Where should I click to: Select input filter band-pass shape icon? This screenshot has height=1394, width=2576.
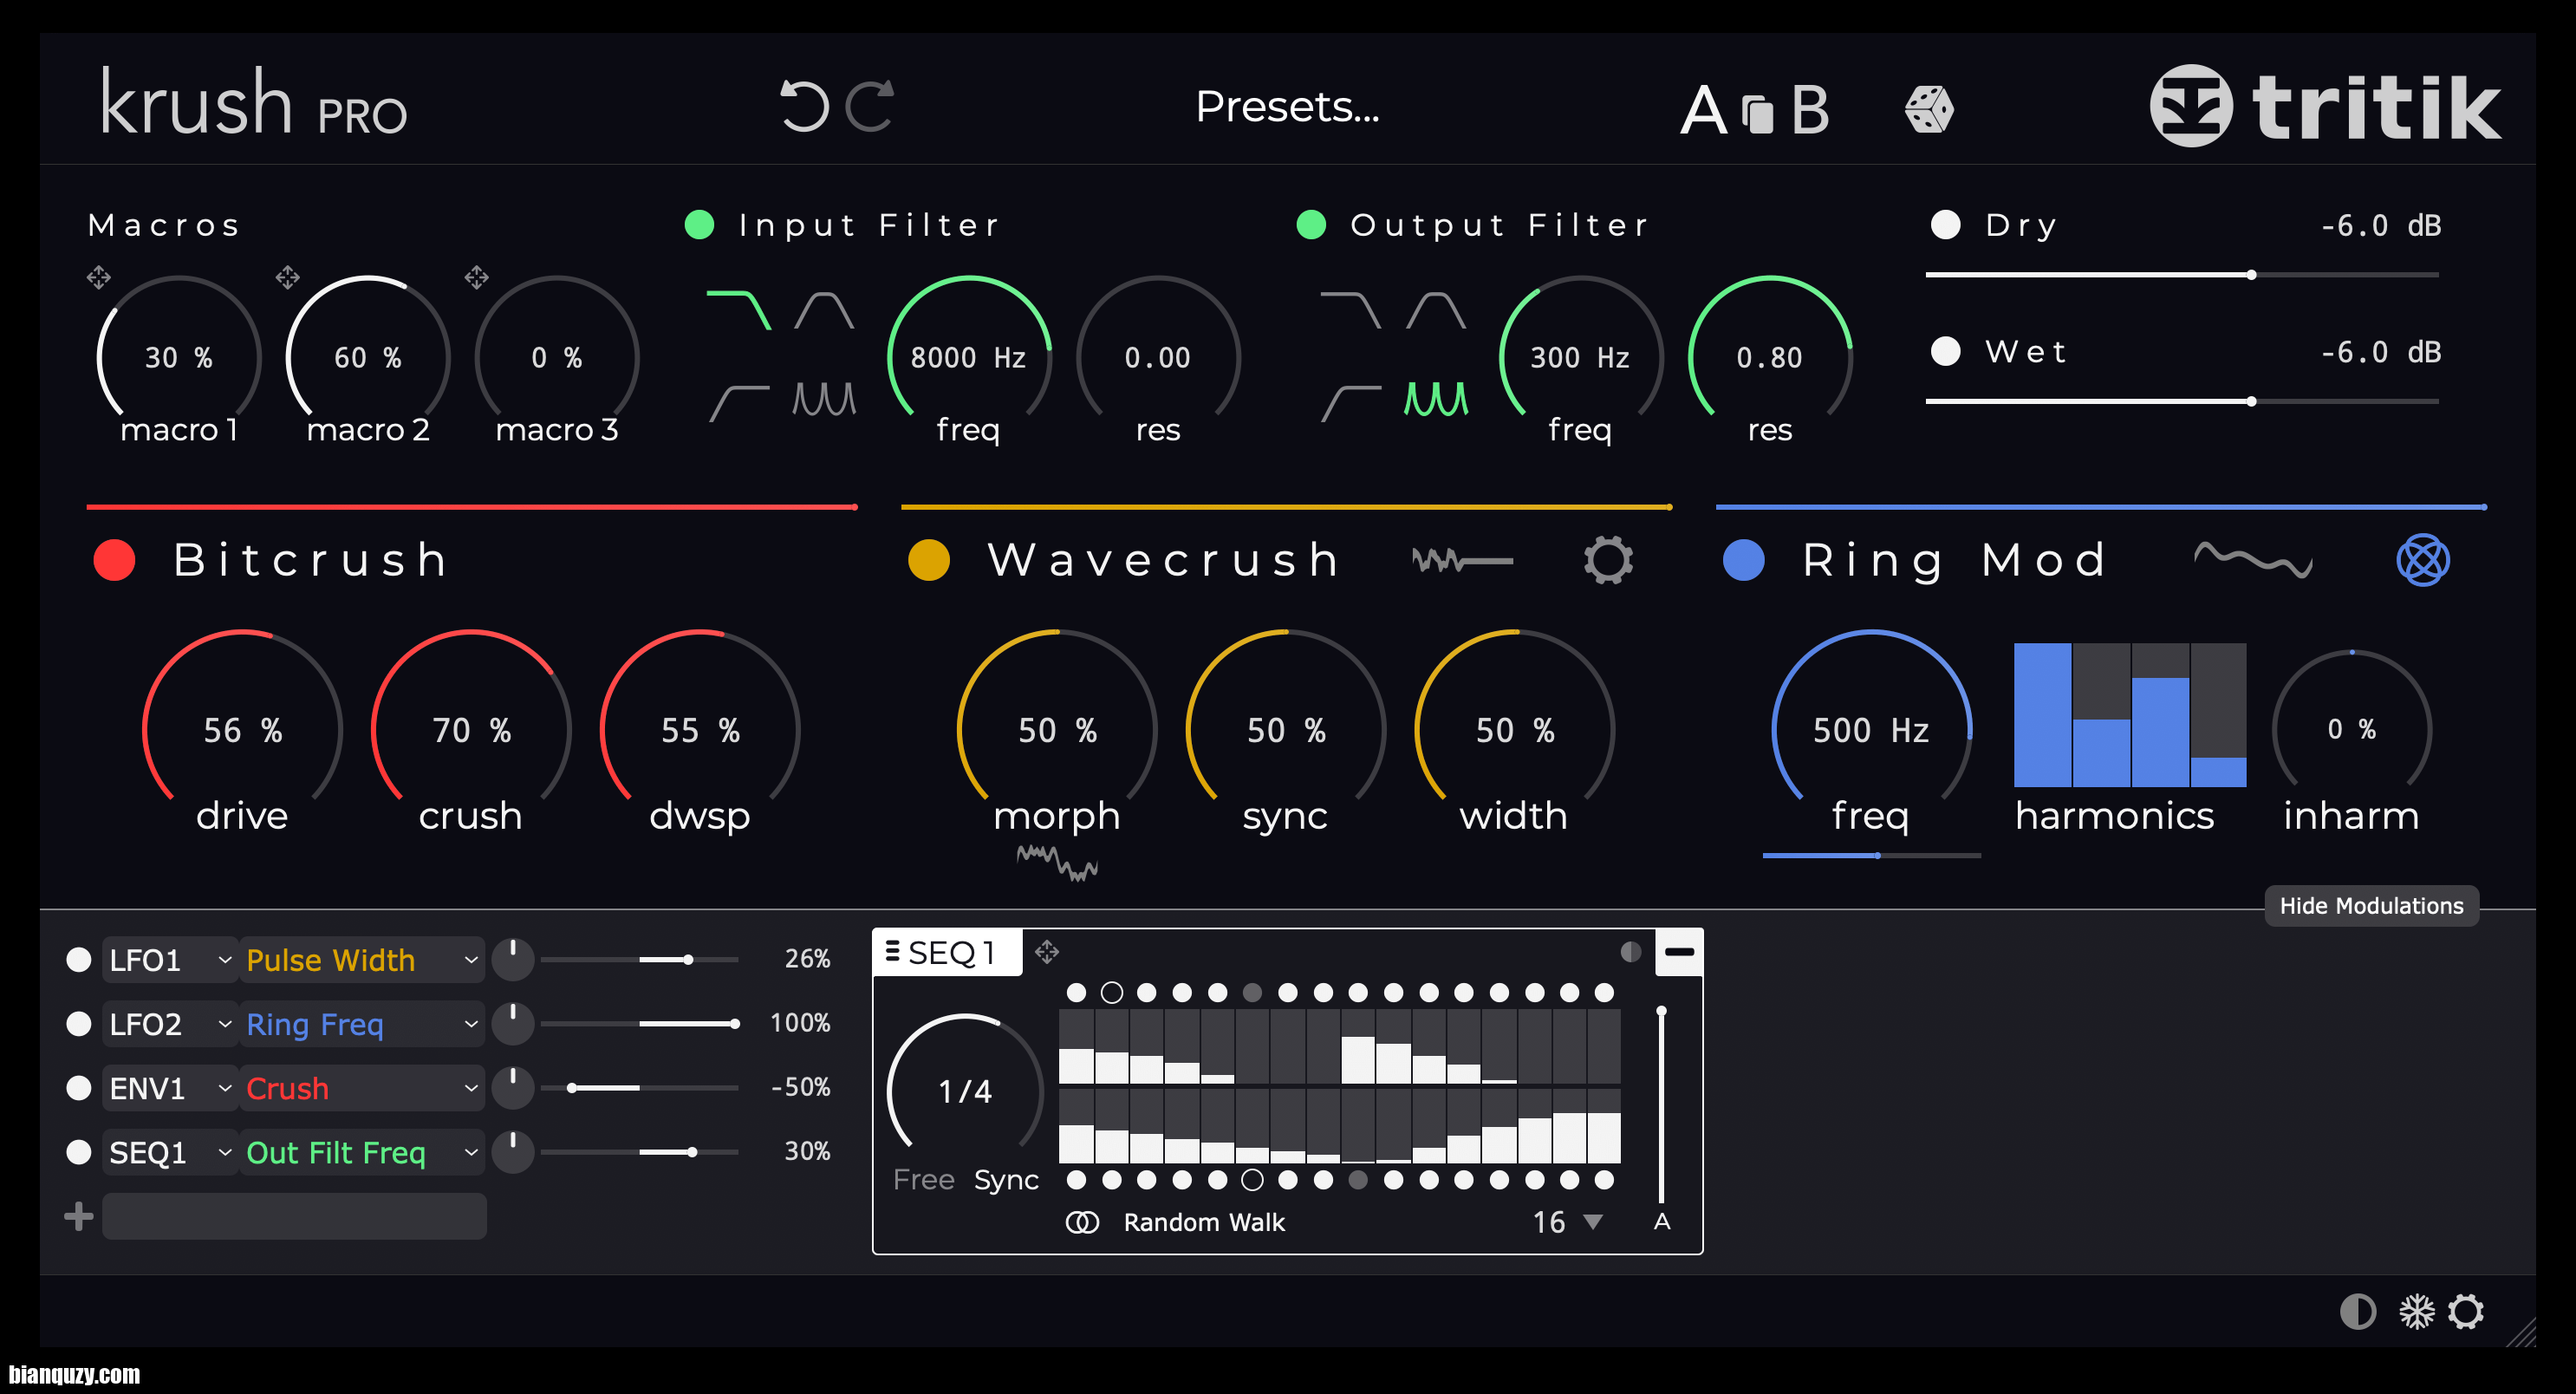[824, 310]
